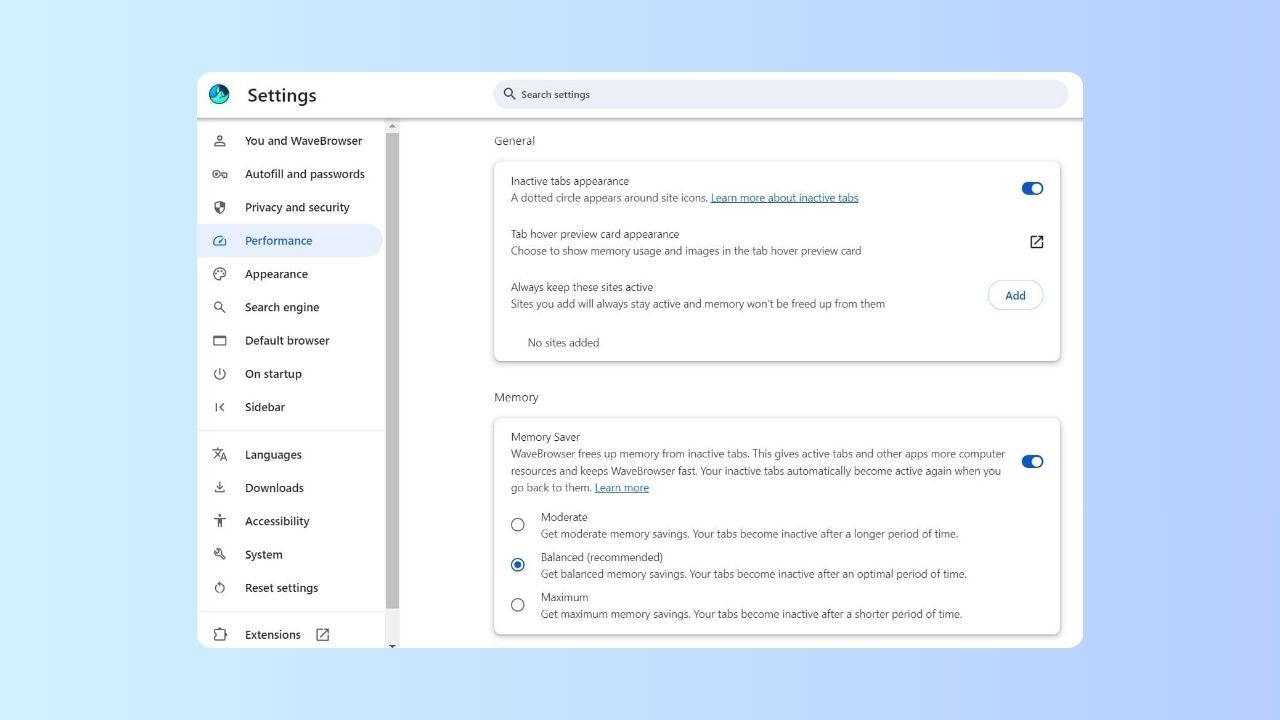Image resolution: width=1280 pixels, height=720 pixels.
Task: Turn off the Memory Saver toggle
Action: point(1032,462)
